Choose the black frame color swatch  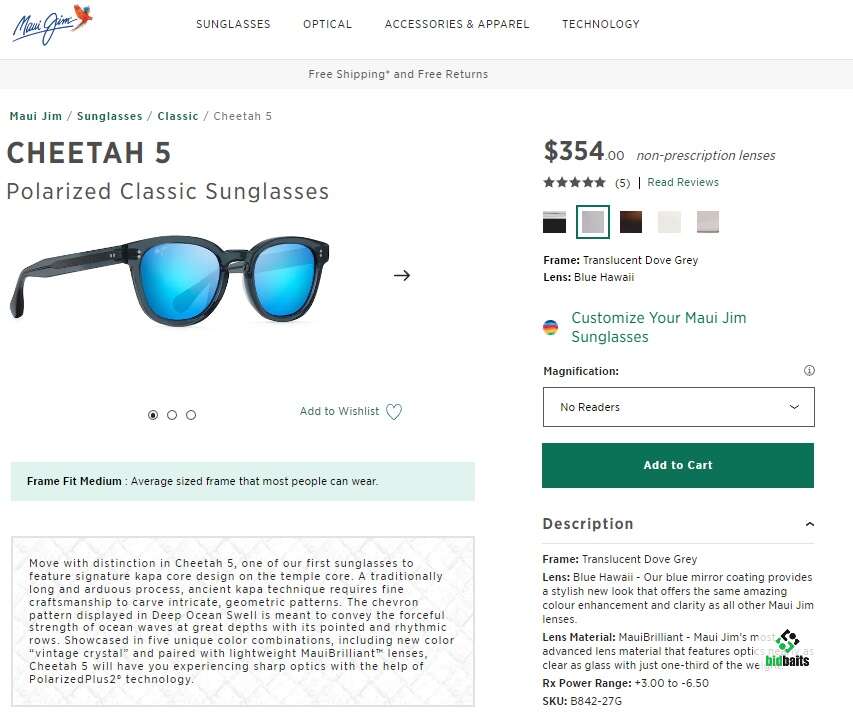[x=554, y=222]
